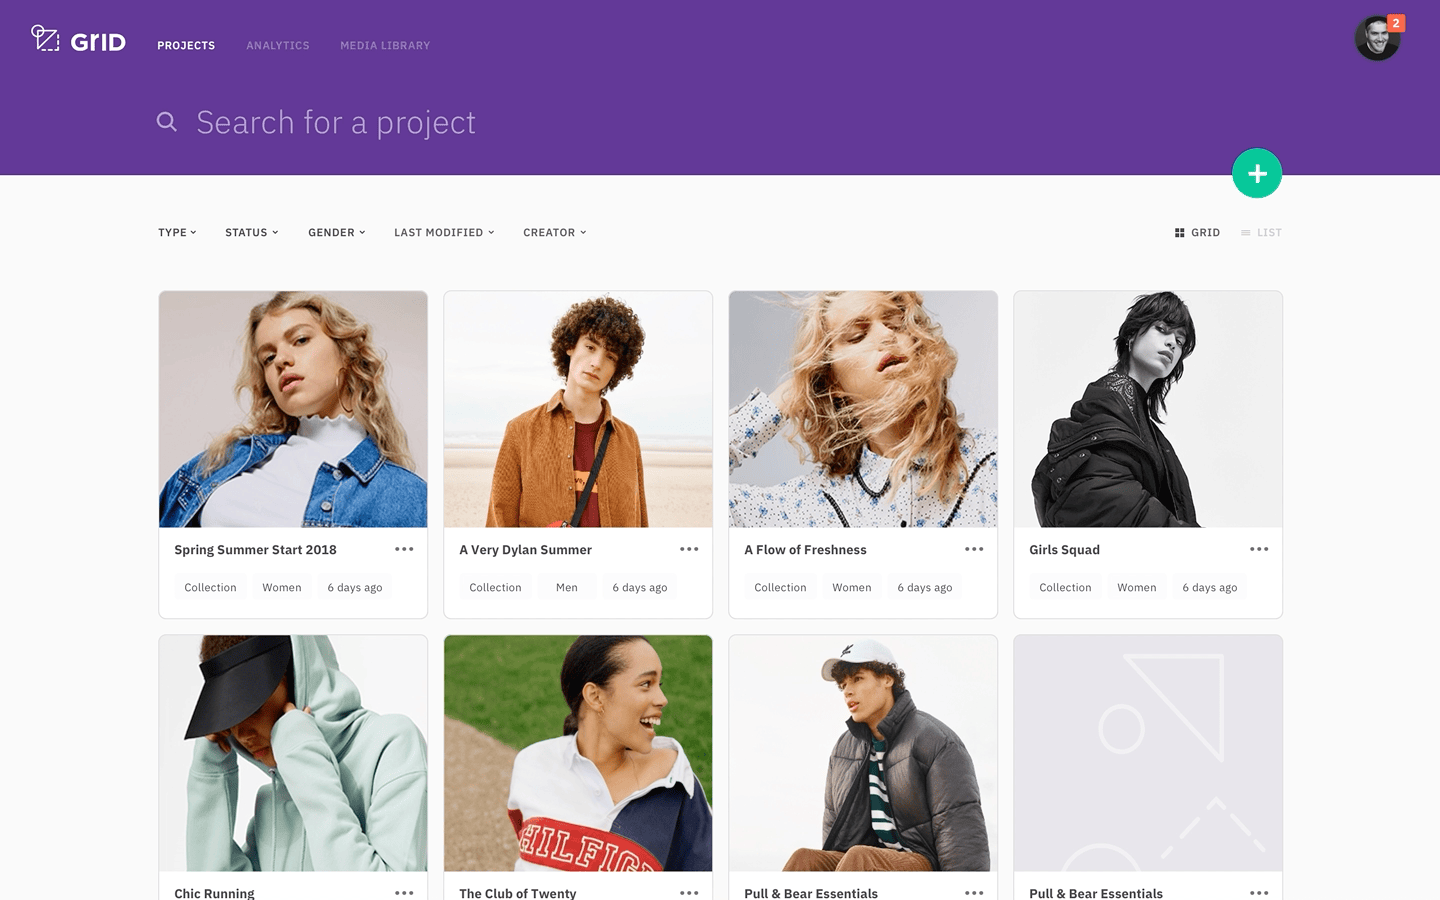Toggle the Women tag on Girls Squad
This screenshot has height=900, width=1440.
pyautogui.click(x=1136, y=587)
